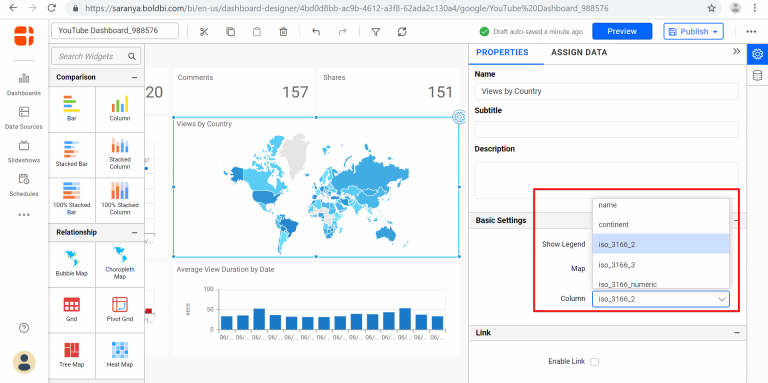Click the Delete trash toolbar icon
This screenshot has width=768, height=383.
point(283,32)
